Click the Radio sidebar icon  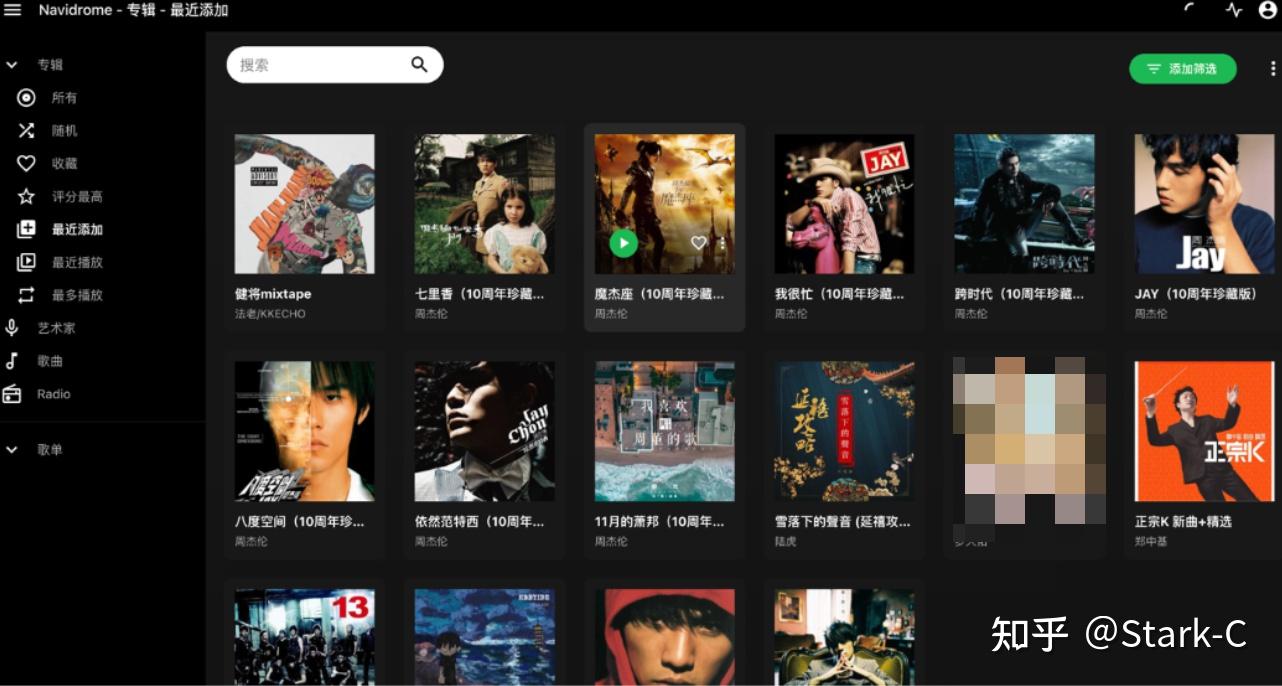coord(14,393)
